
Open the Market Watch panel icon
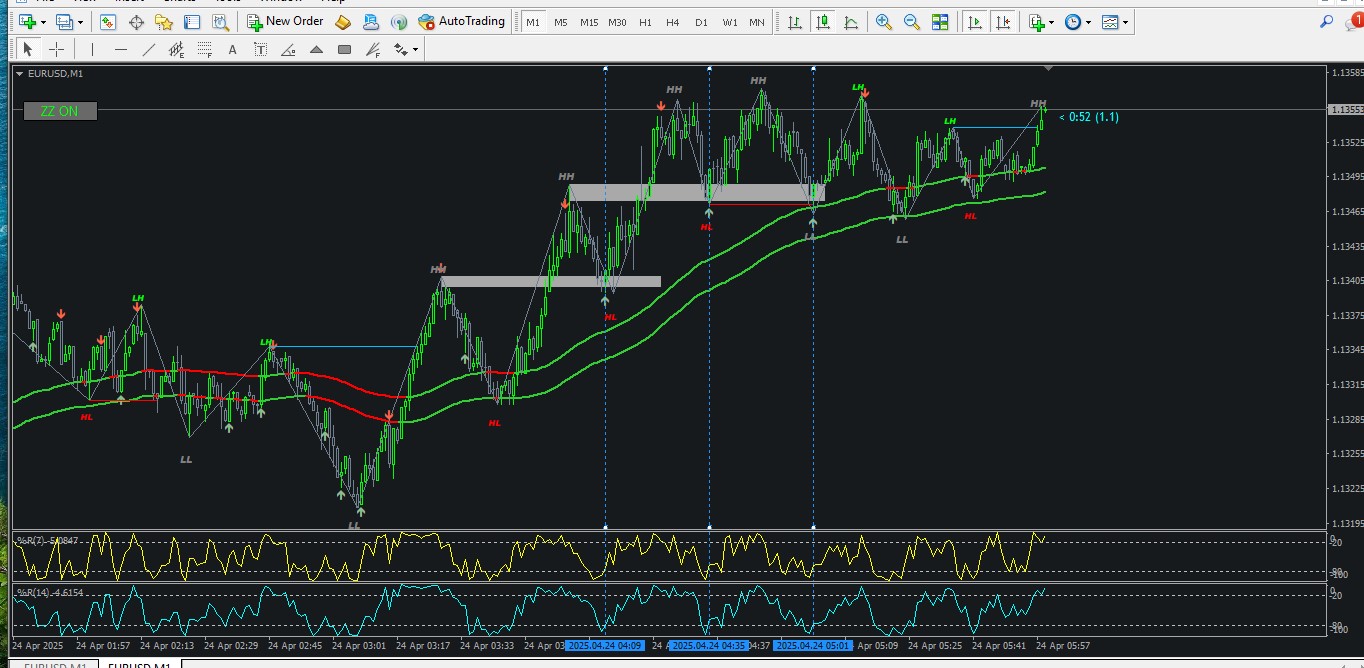108,22
